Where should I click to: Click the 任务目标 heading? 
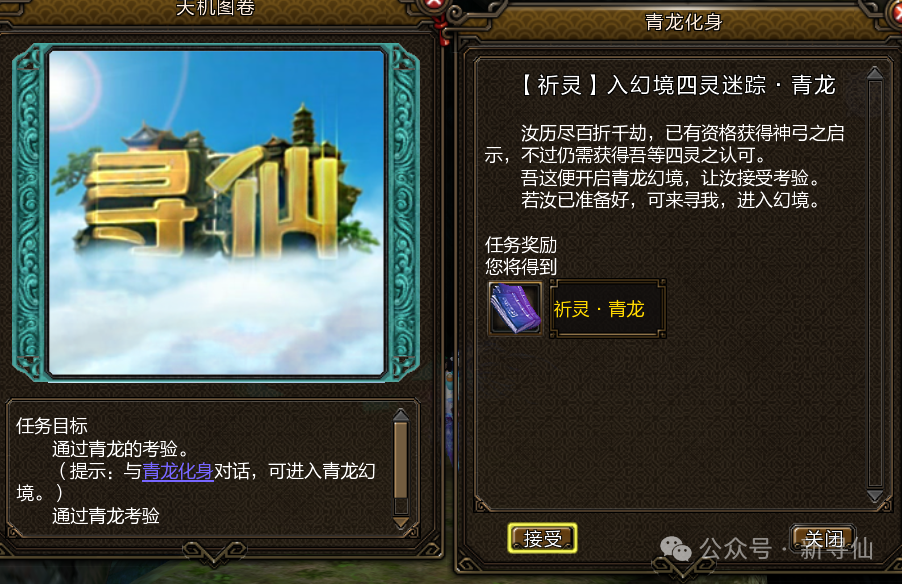point(52,426)
